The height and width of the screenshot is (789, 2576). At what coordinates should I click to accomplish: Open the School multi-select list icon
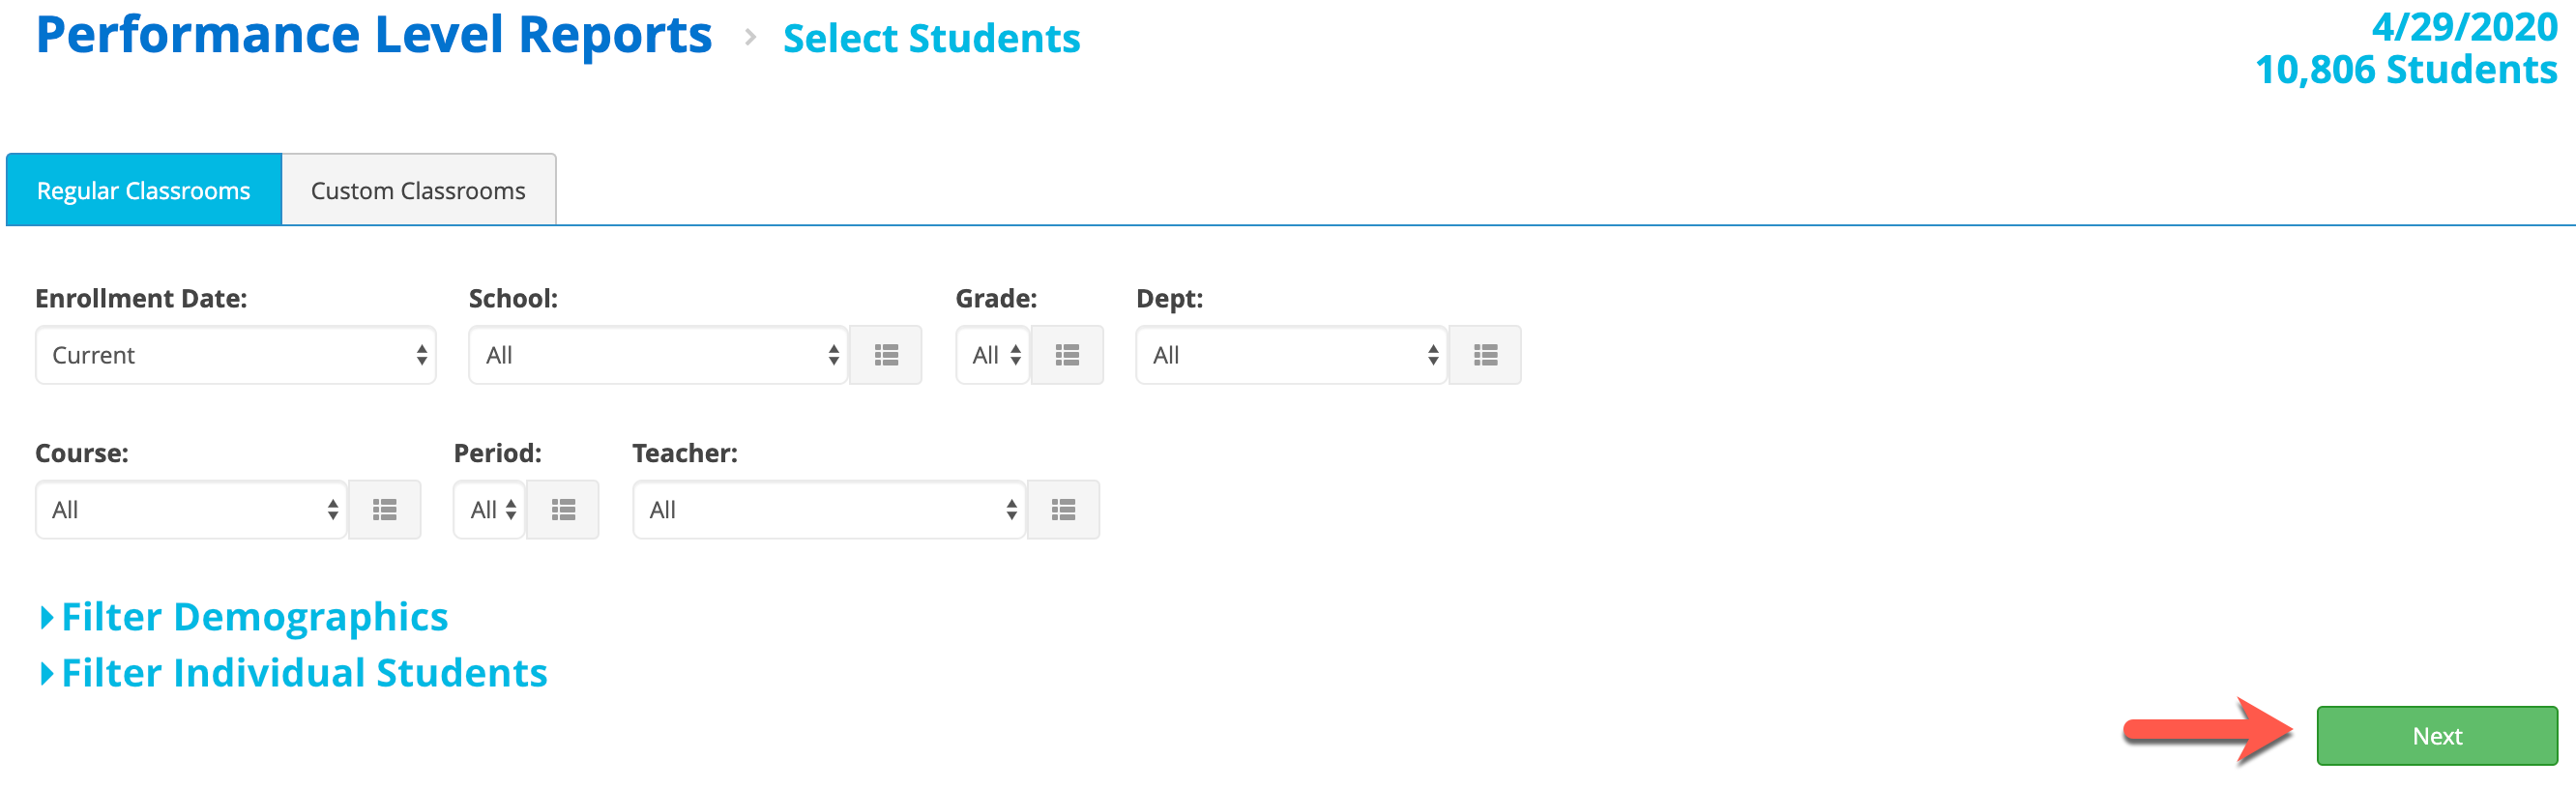click(x=886, y=355)
